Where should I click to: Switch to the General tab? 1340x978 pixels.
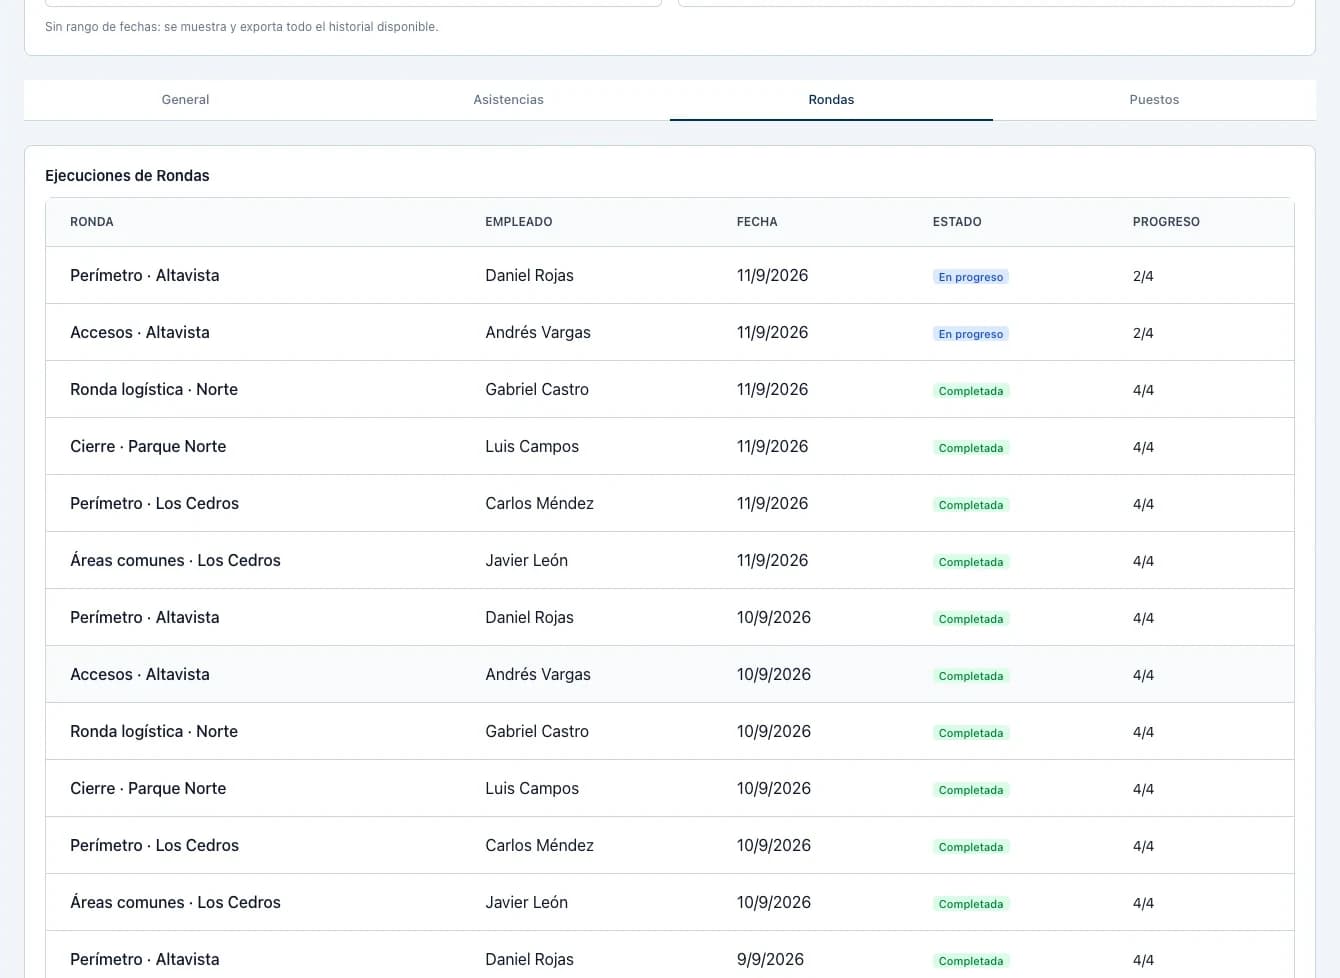click(x=185, y=100)
